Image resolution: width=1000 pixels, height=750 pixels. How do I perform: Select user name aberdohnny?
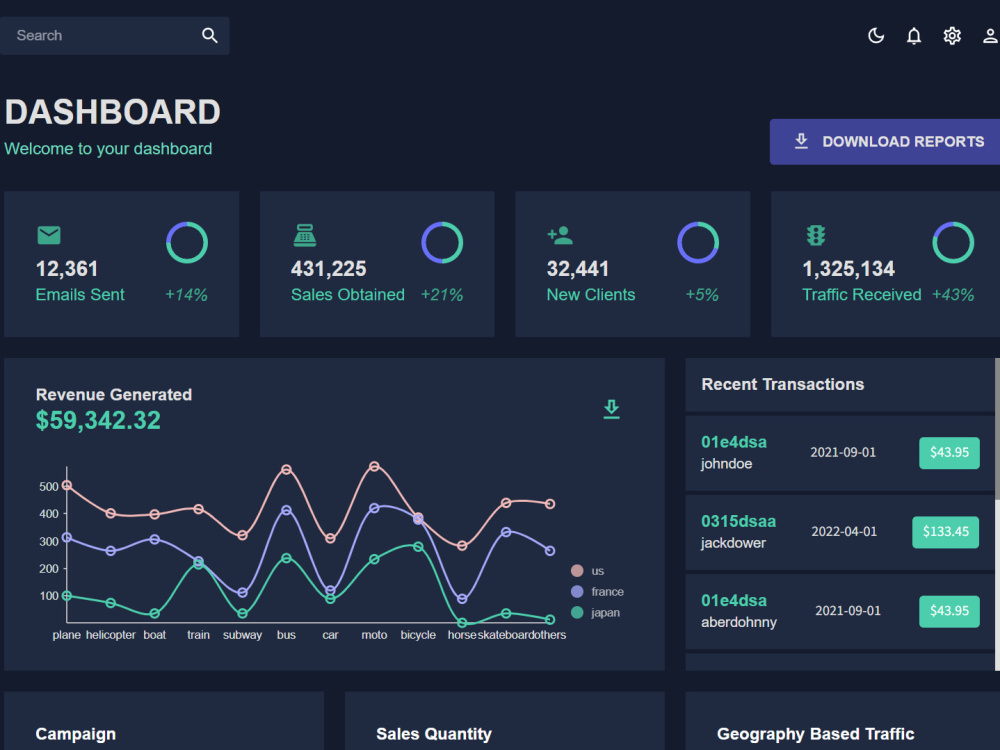pyautogui.click(x=739, y=622)
